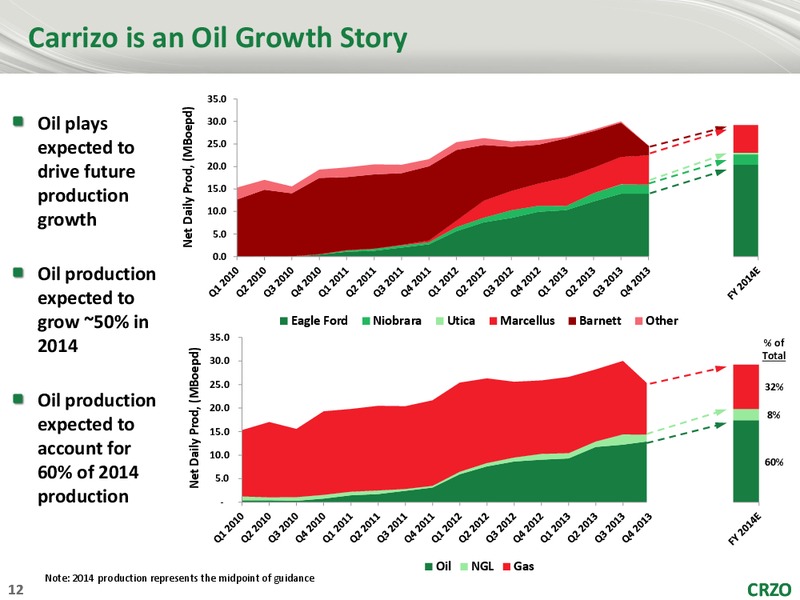The image size is (800, 600).
Task: Click the slide page number 12
Action: pyautogui.click(x=16, y=589)
